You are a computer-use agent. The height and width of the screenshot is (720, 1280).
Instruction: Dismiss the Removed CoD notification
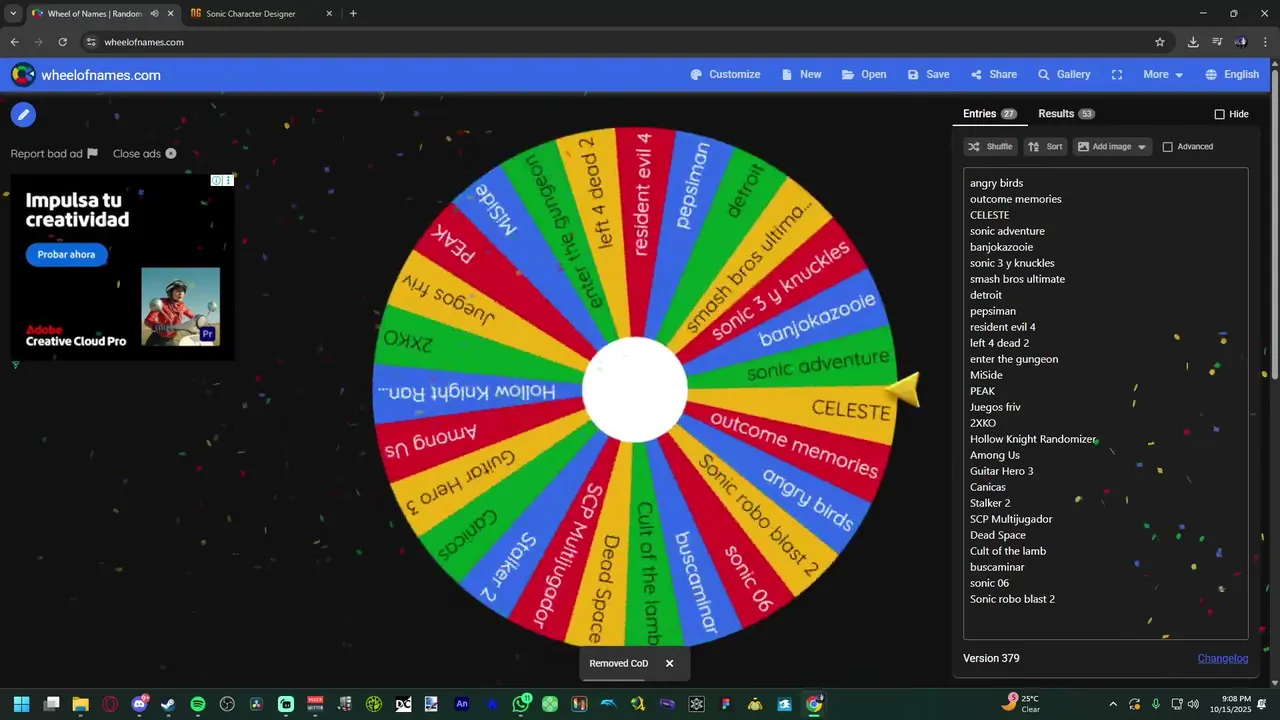[669, 663]
